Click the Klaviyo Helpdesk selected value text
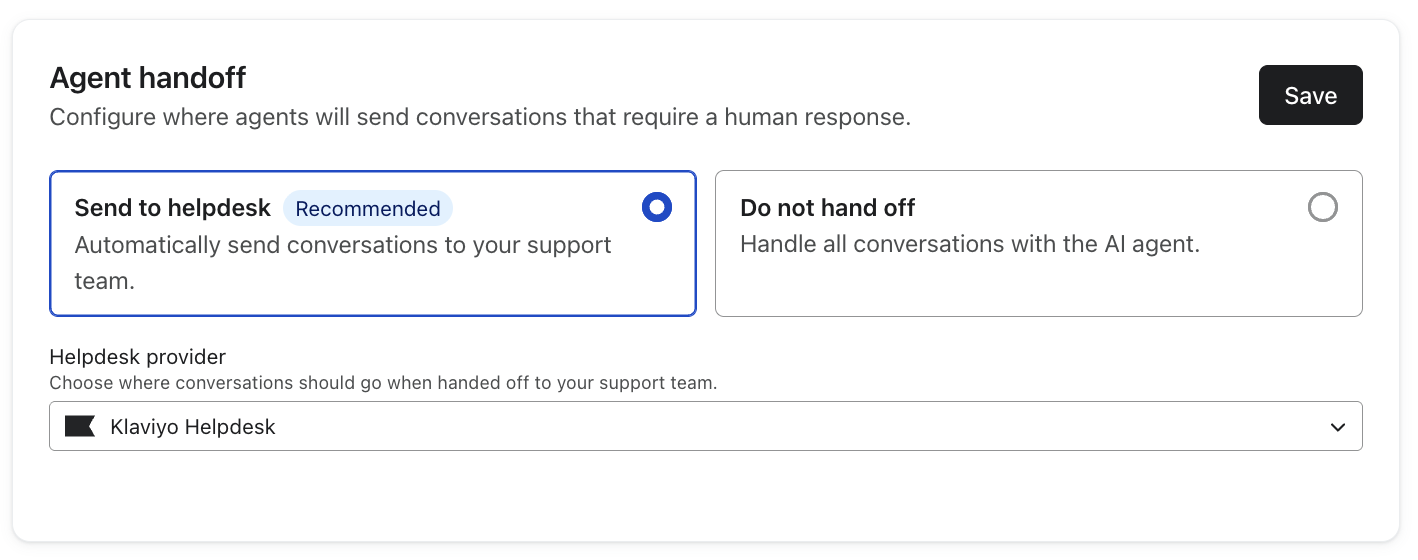This screenshot has width=1418, height=560. (193, 427)
